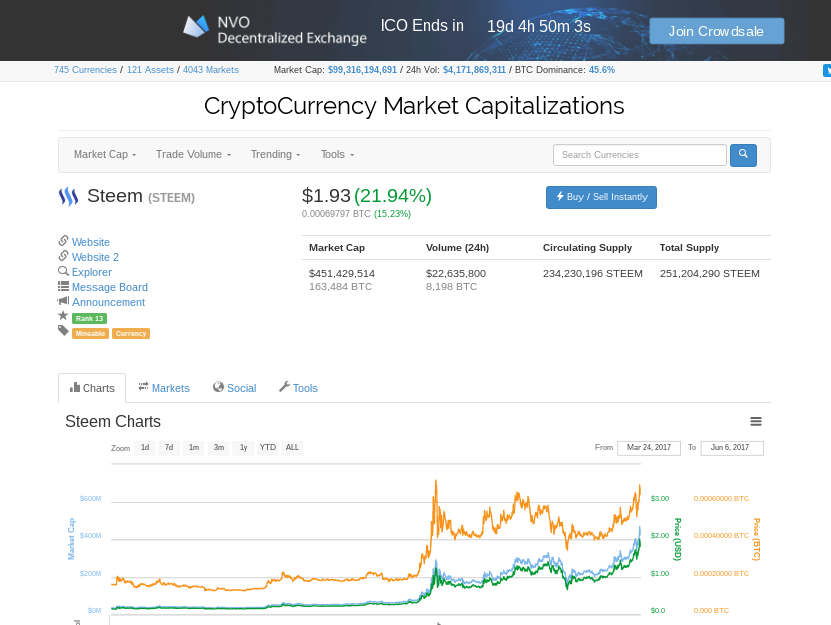The width and height of the screenshot is (831, 625).
Task: Click the Mineable tag badge
Action: (x=90, y=333)
